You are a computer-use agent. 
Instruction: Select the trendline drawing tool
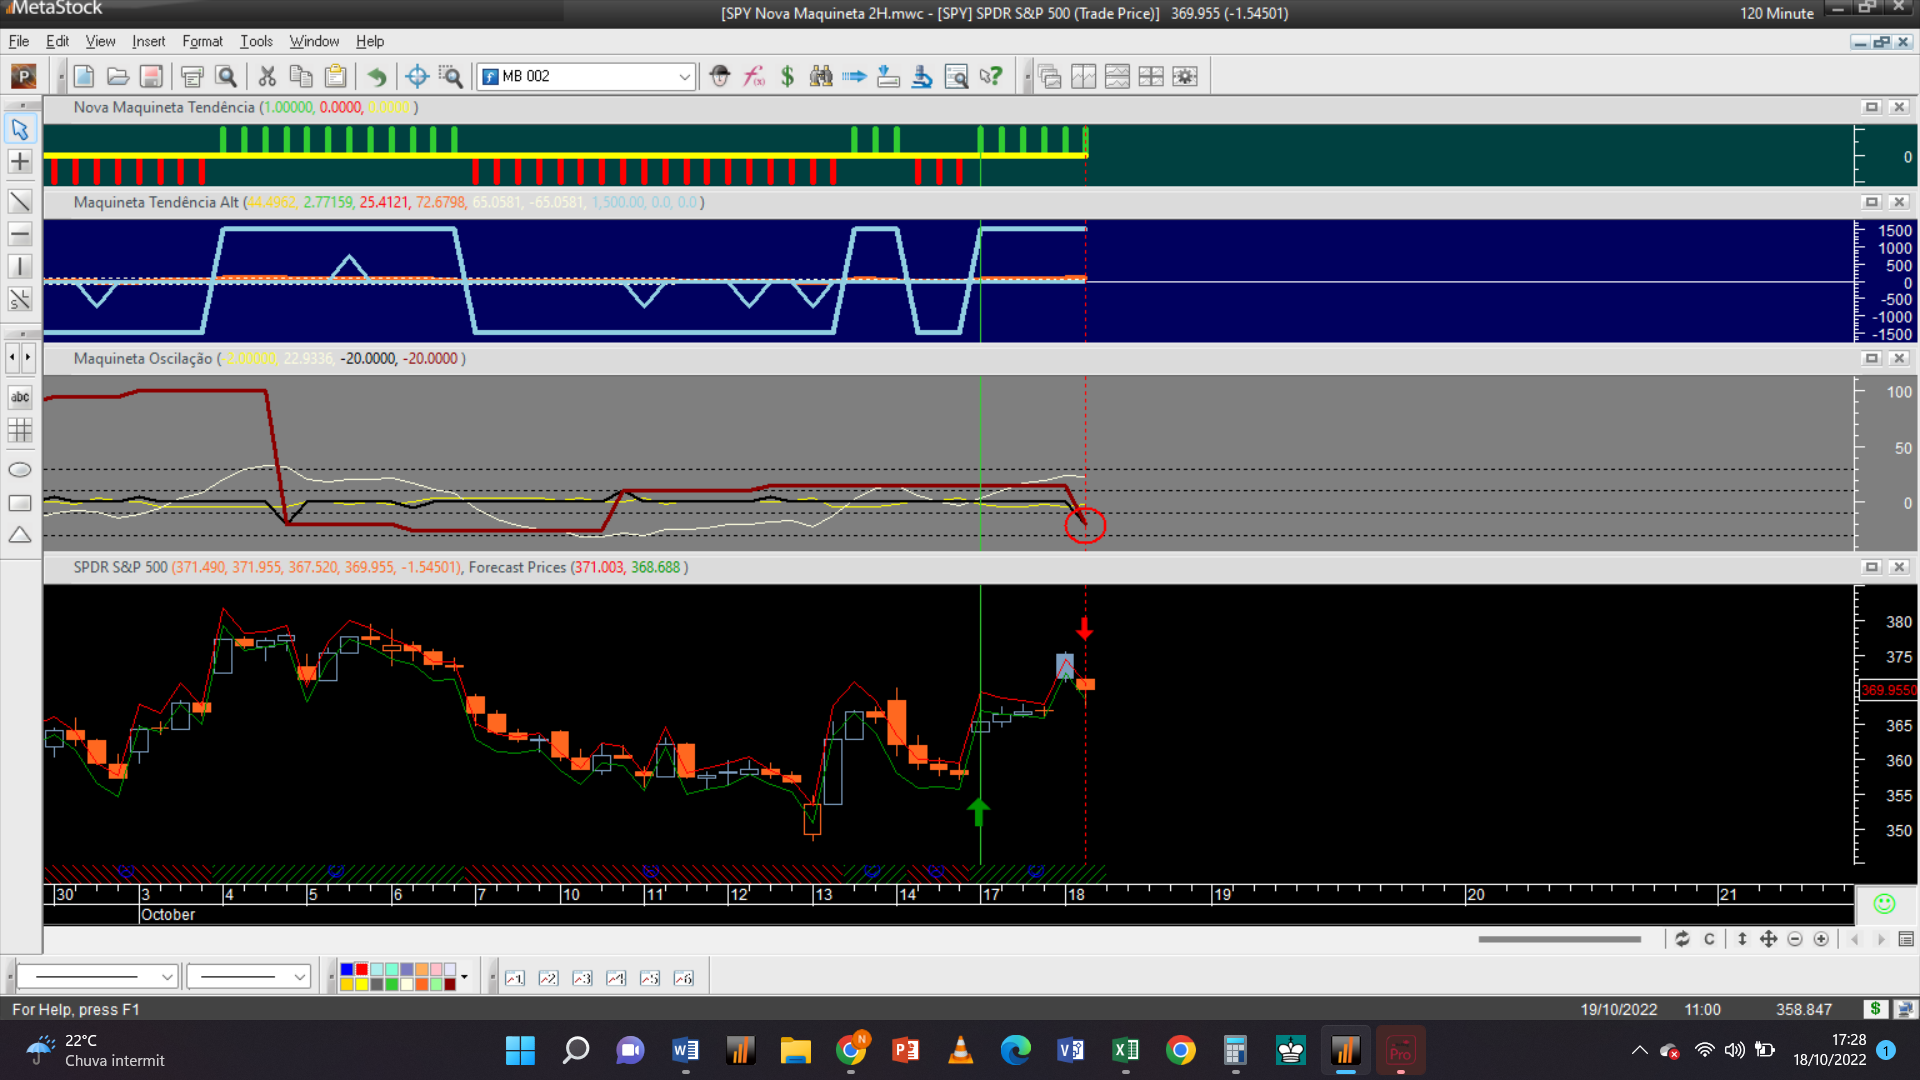(x=20, y=202)
